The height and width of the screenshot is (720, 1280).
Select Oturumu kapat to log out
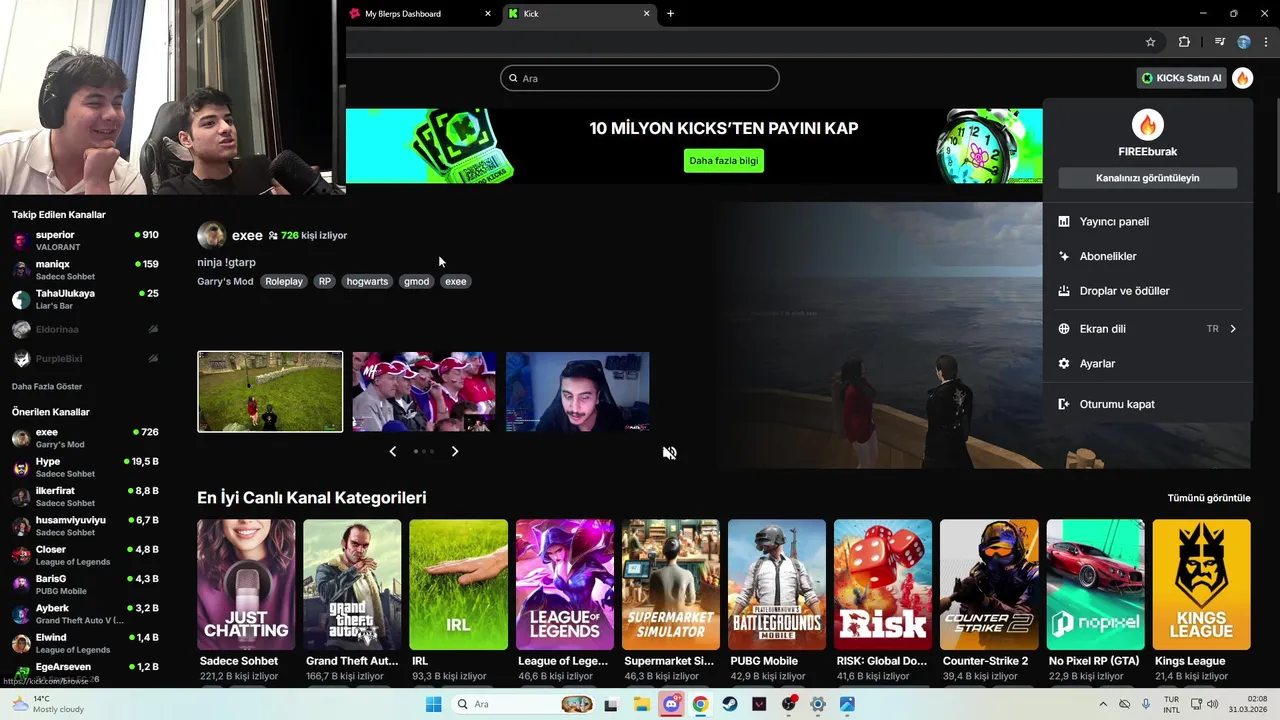coord(1147,404)
